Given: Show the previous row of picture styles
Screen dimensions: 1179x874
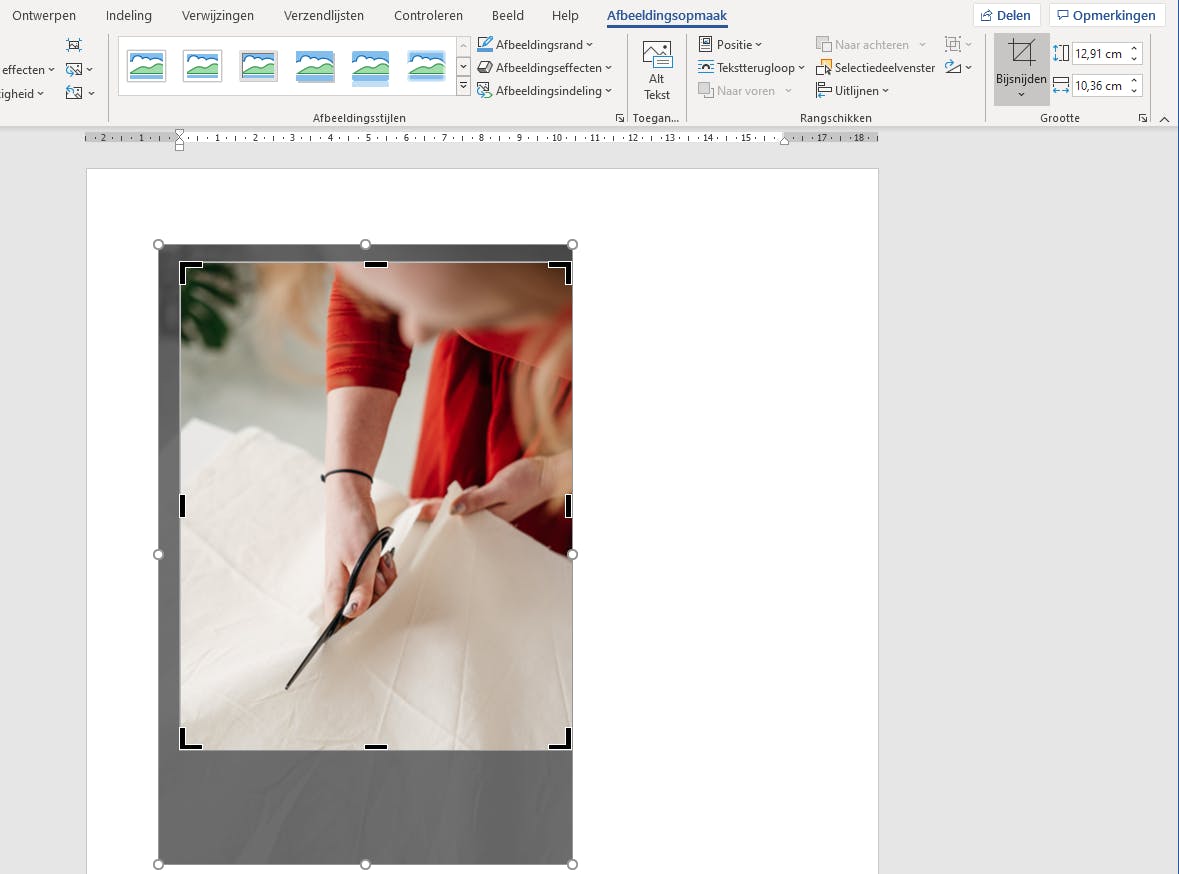Looking at the screenshot, I should point(463,47).
